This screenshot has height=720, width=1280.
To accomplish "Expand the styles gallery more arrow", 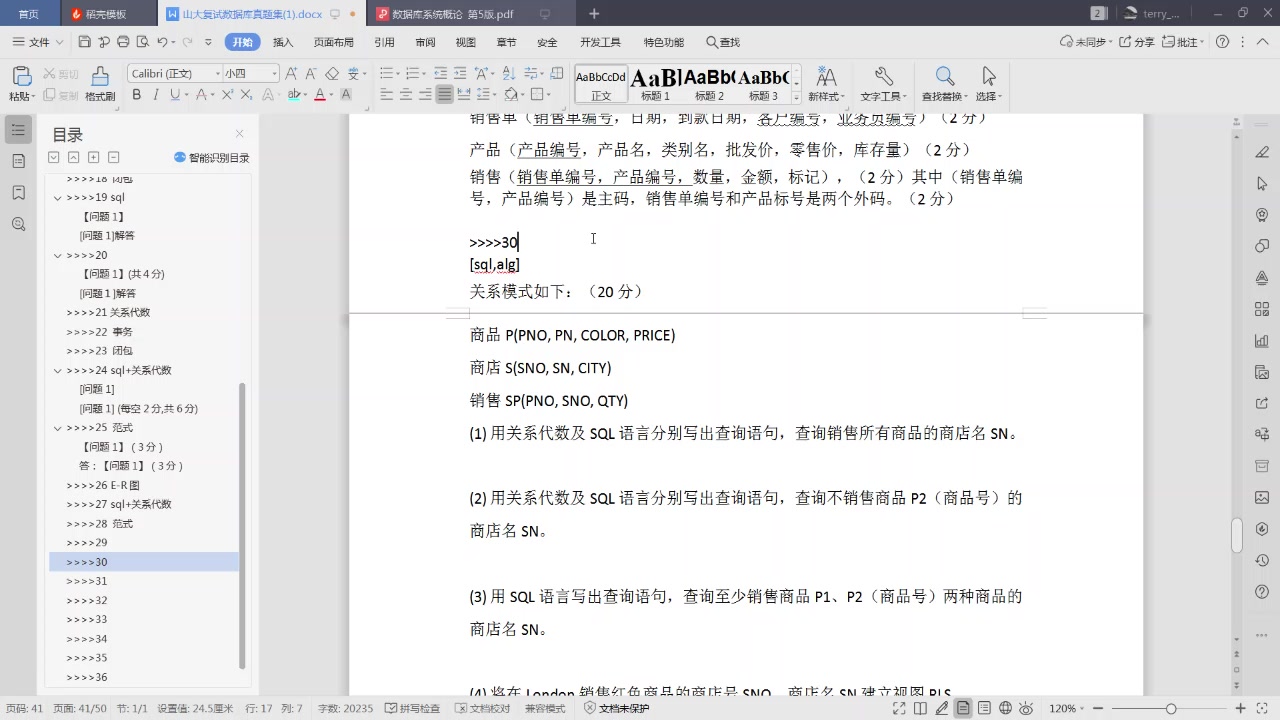I will [796, 97].
